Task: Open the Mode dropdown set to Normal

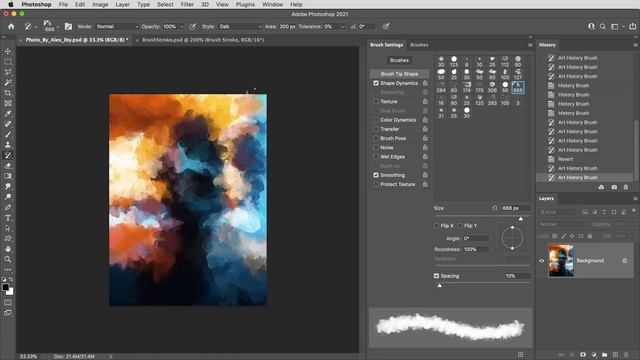Action: point(117,27)
